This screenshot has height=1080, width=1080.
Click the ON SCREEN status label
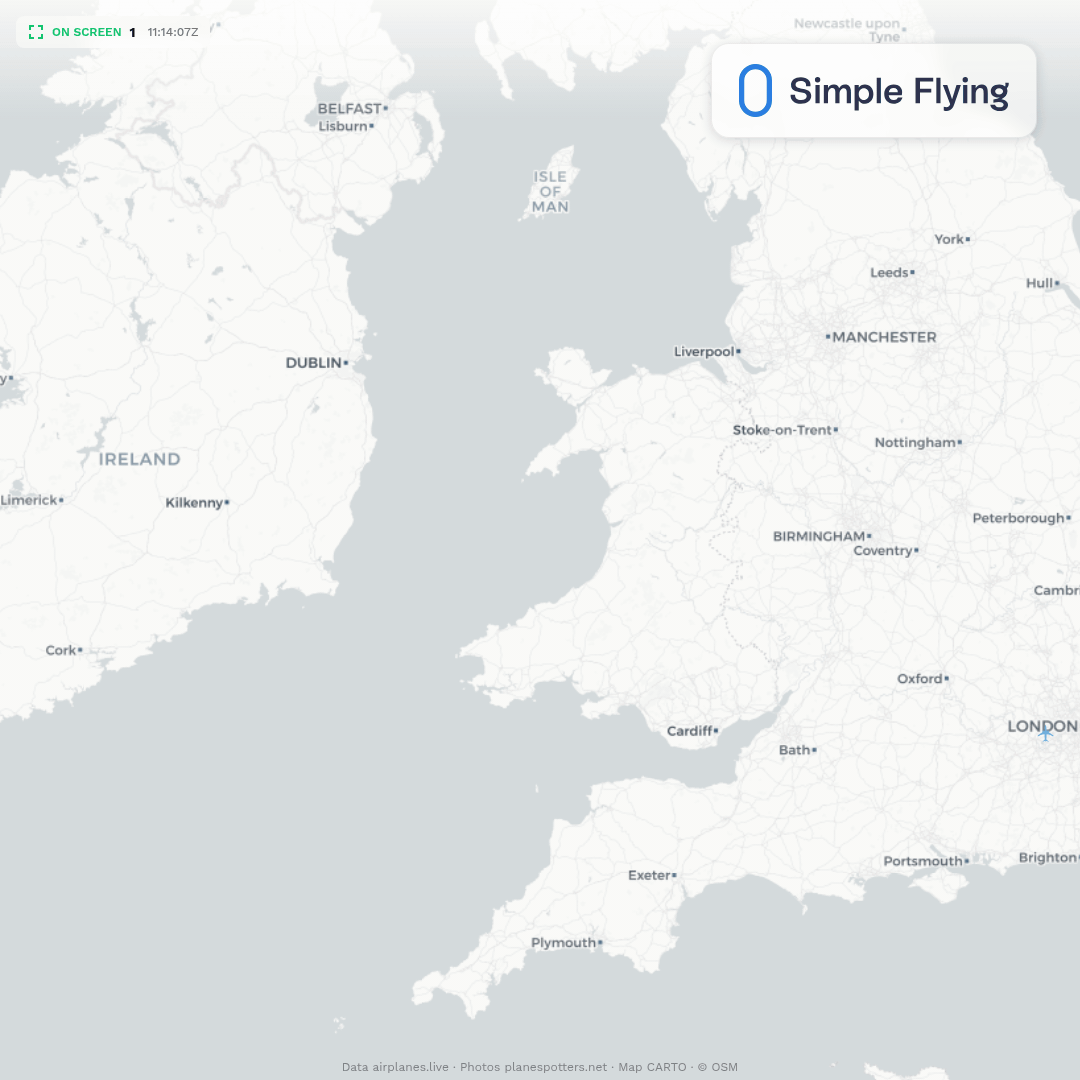pyautogui.click(x=87, y=32)
